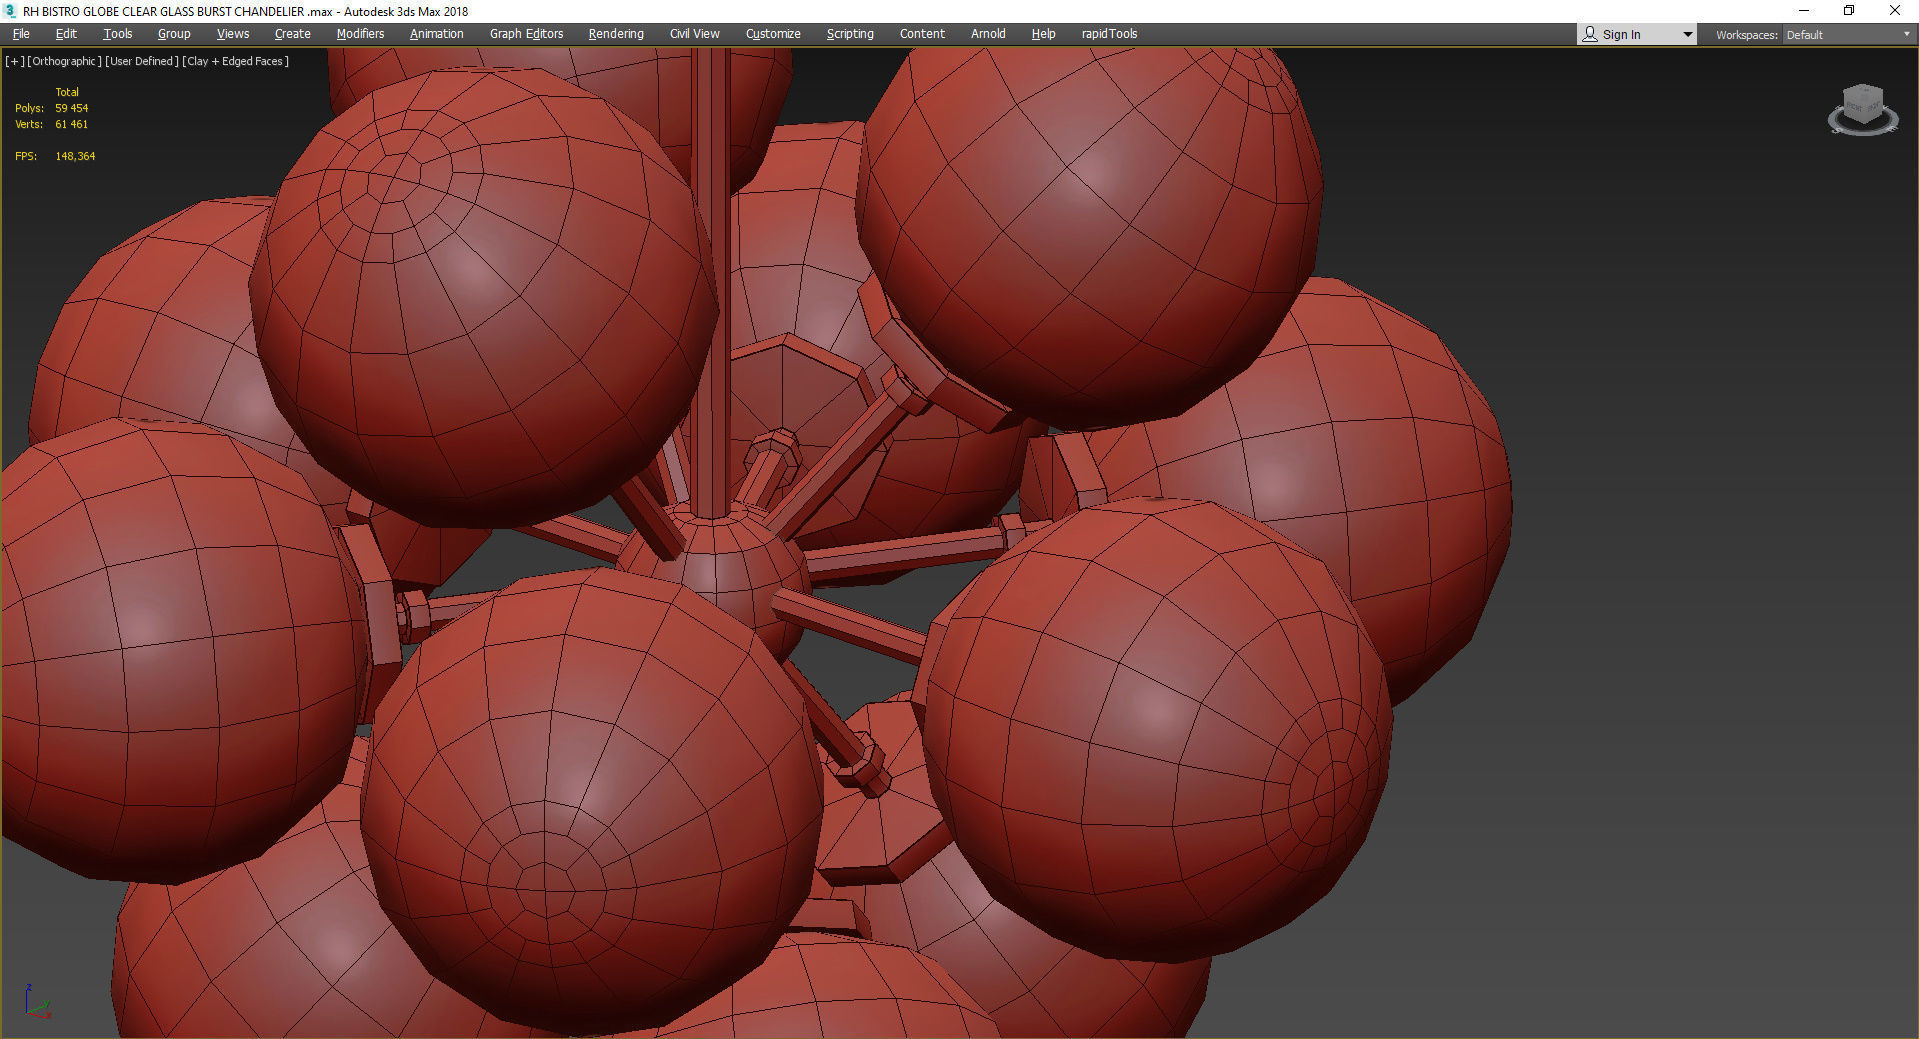
Task: Click the ViewCube navigation widget
Action: (1863, 110)
